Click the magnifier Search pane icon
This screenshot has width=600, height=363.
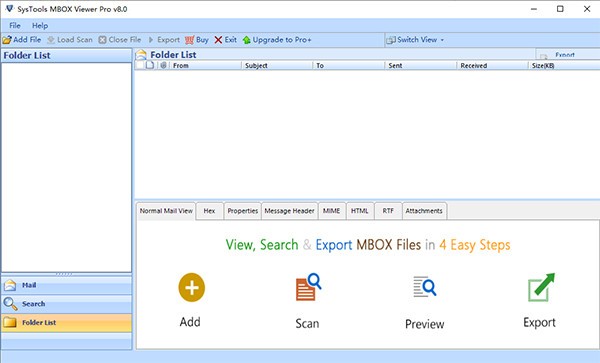coord(10,304)
